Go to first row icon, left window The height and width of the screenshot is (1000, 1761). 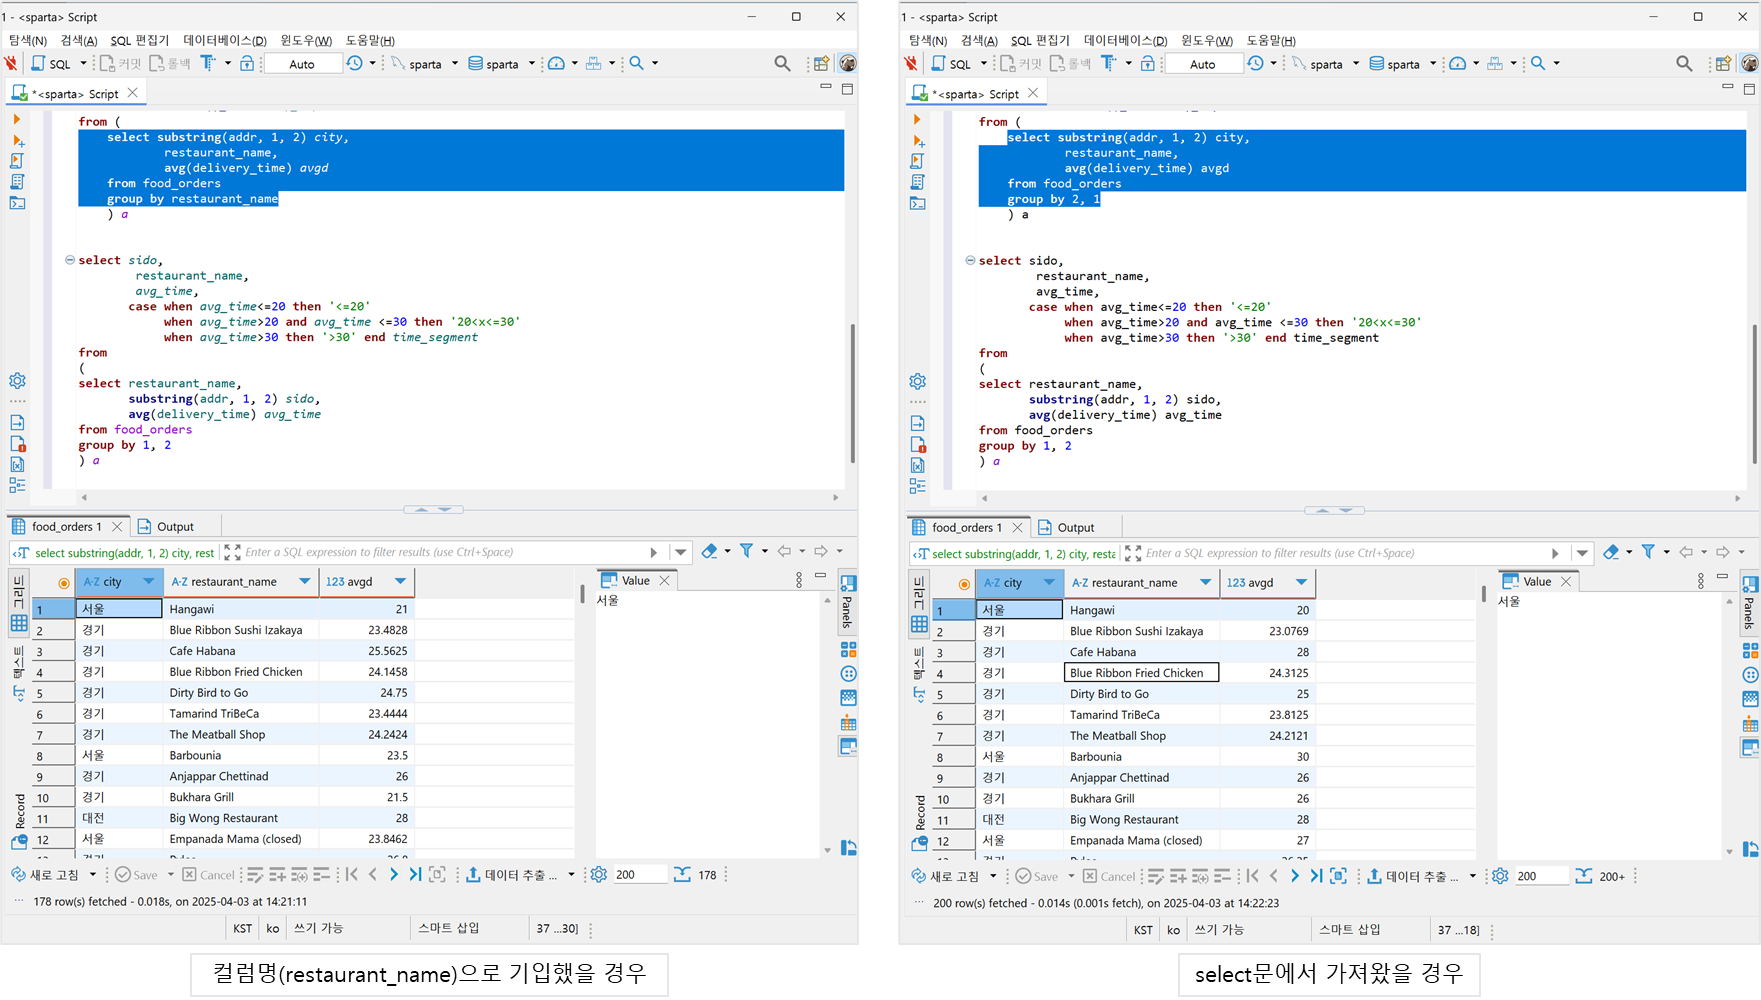[352, 875]
